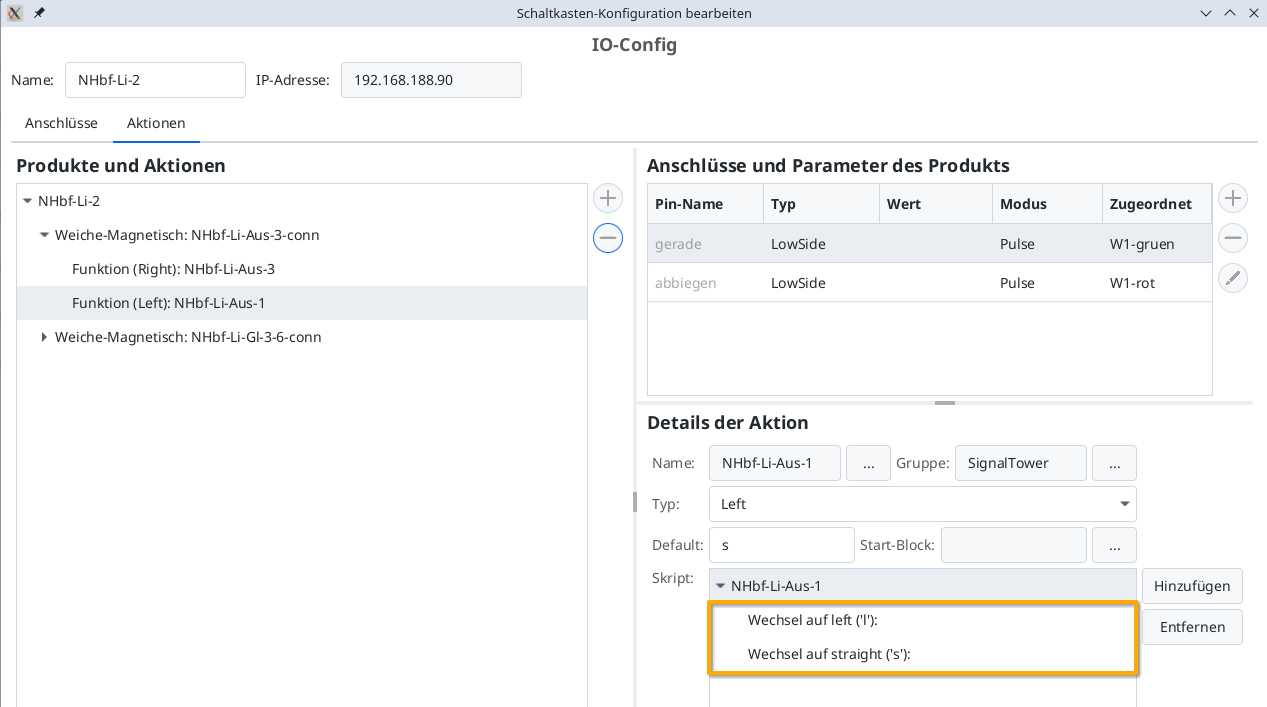Collapse the NHbf-Li-Aus-1 script node

coord(720,586)
